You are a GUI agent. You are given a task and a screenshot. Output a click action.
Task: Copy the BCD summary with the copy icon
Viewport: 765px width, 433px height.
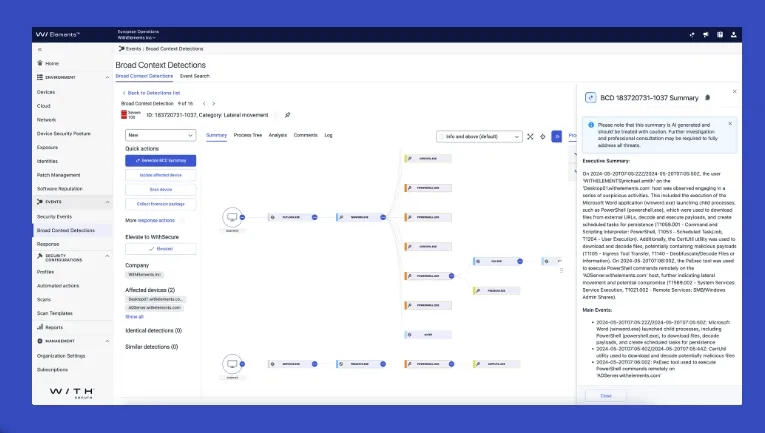(707, 98)
